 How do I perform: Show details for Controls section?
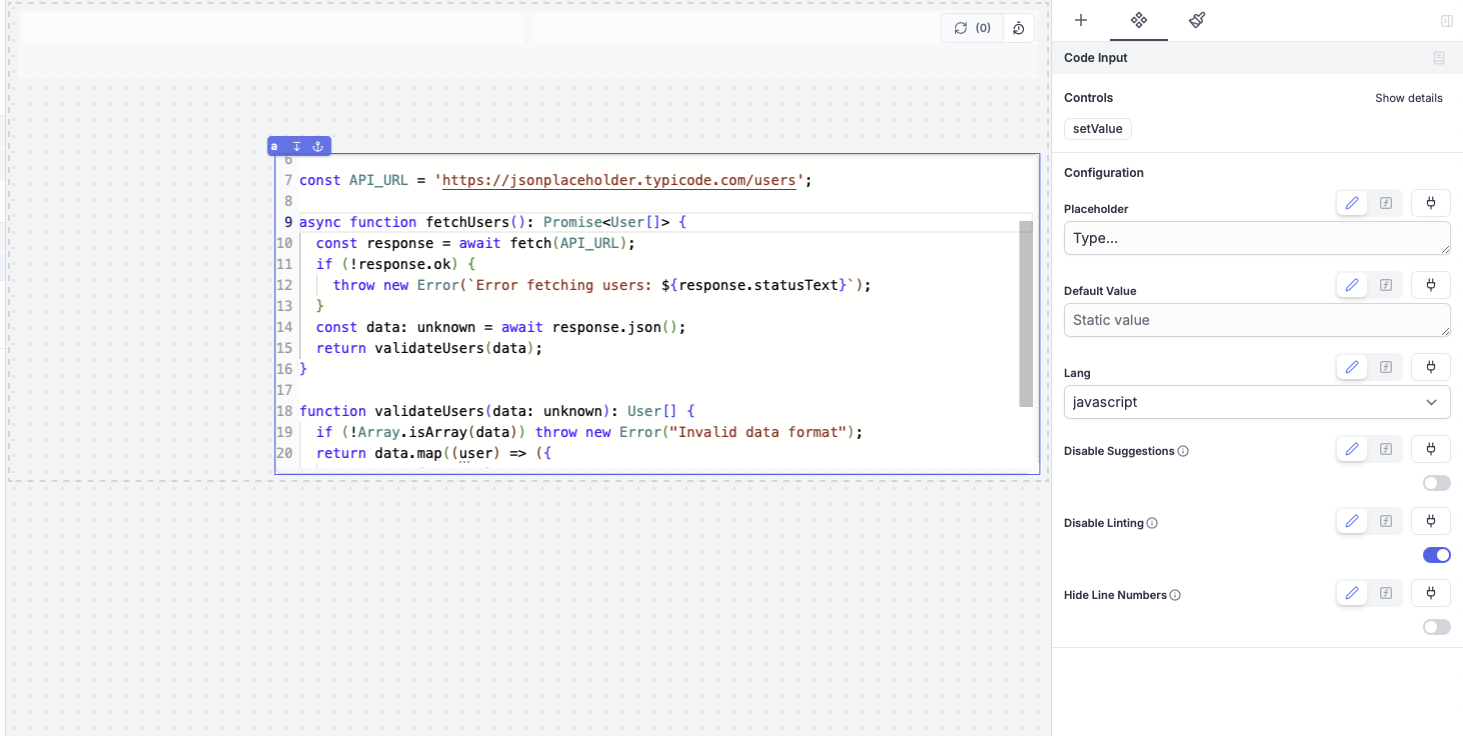1408,97
